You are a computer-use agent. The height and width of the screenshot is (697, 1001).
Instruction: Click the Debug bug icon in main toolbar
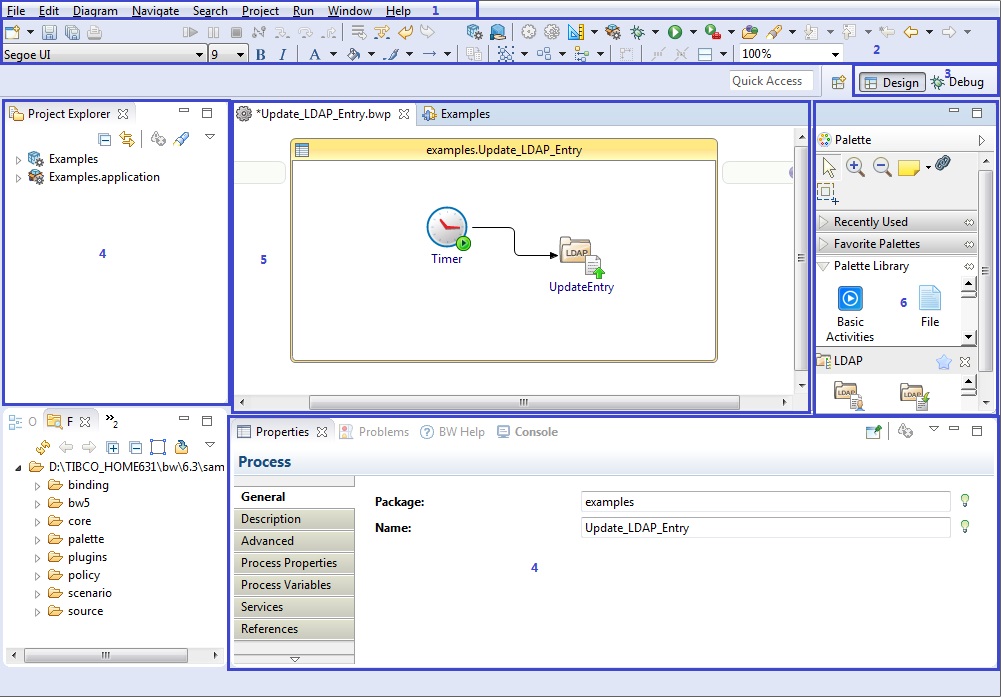tap(637, 32)
